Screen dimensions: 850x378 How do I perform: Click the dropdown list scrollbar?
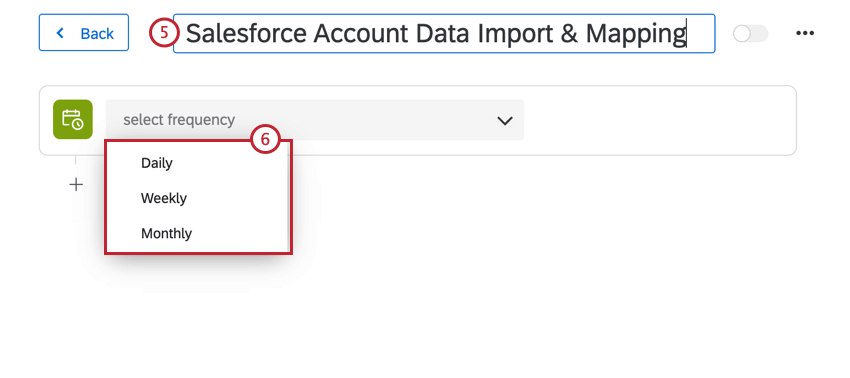(x=287, y=196)
